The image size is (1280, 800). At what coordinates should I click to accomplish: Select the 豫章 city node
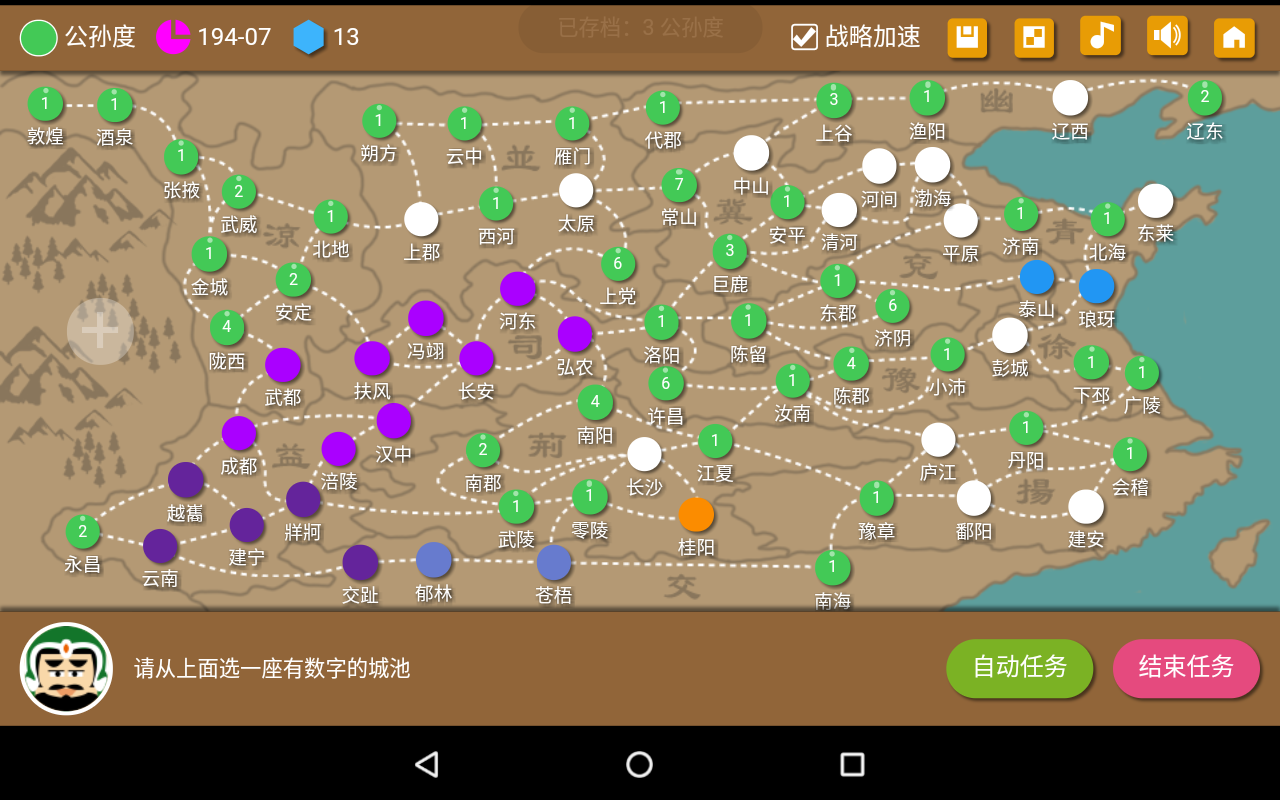(x=876, y=498)
